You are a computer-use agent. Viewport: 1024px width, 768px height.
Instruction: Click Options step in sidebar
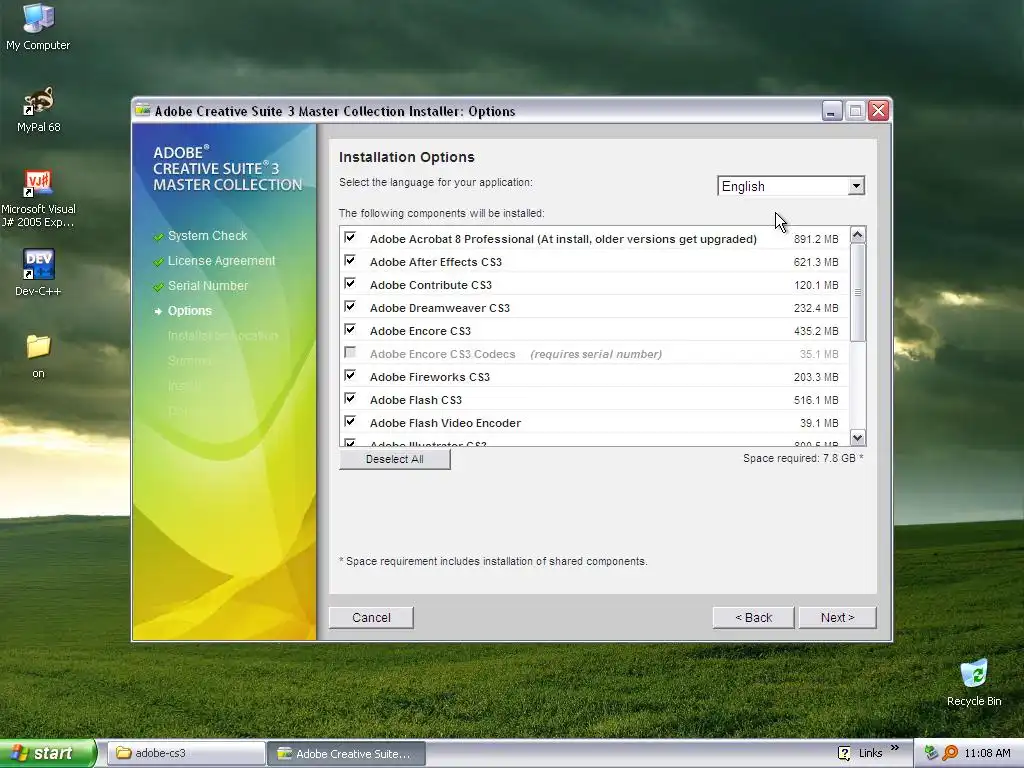coord(189,311)
